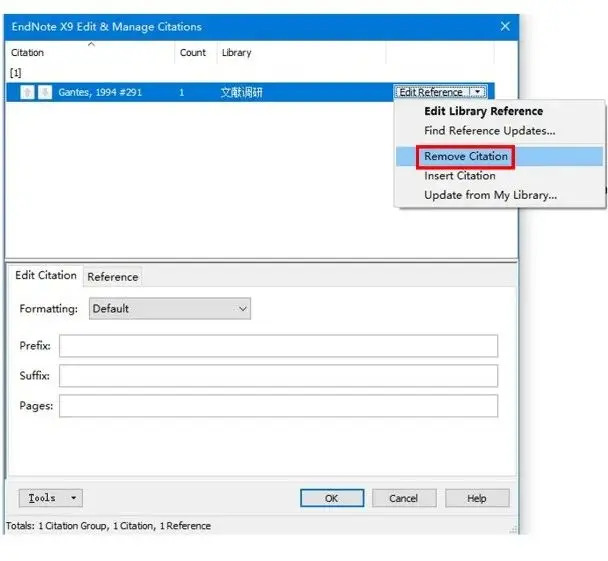Screen dimensions: 608x561
Task: Open the Edit Reference dropdown arrow
Action: coord(478,92)
